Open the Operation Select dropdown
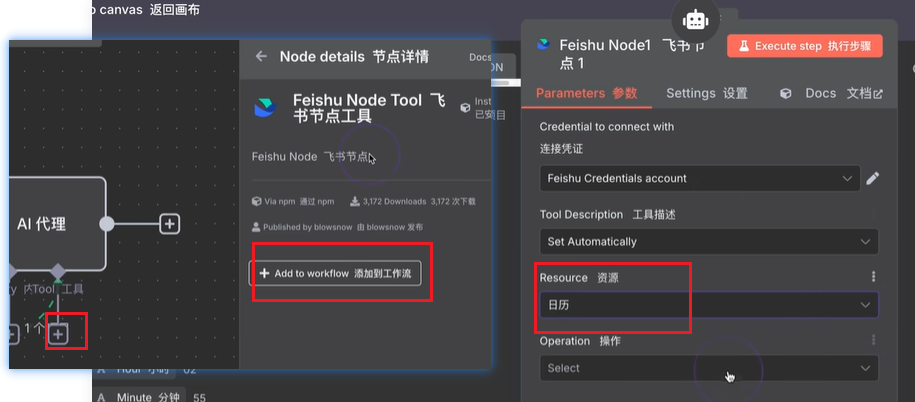This screenshot has width=915, height=402. (x=709, y=368)
